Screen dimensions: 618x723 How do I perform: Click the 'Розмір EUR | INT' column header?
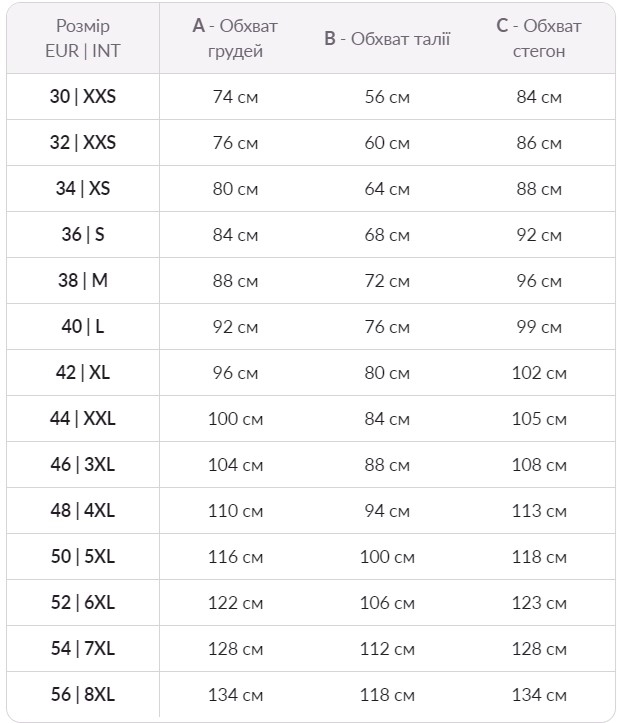point(83,38)
